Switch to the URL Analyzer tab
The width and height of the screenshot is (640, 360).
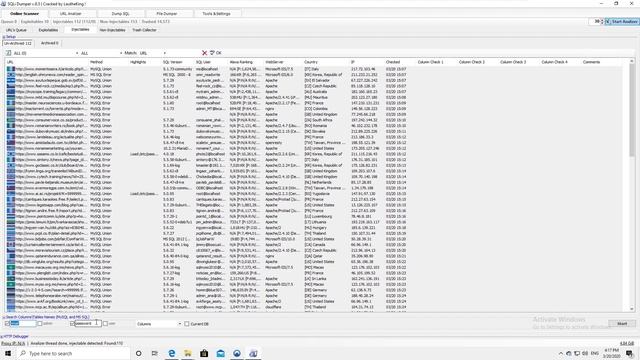71,13
